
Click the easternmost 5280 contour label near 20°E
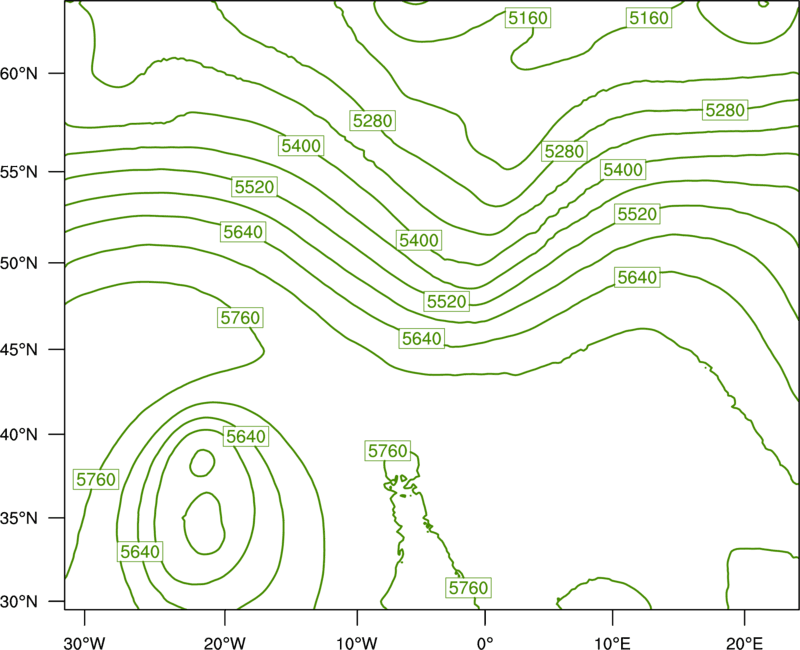pyautogui.click(x=725, y=110)
